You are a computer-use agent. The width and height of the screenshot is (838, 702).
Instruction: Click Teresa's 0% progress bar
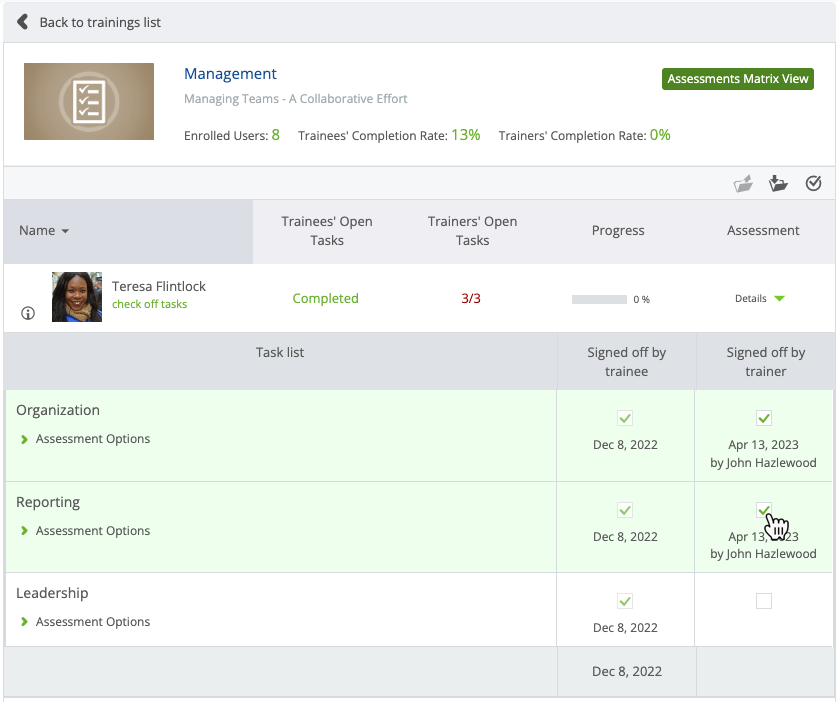(600, 298)
